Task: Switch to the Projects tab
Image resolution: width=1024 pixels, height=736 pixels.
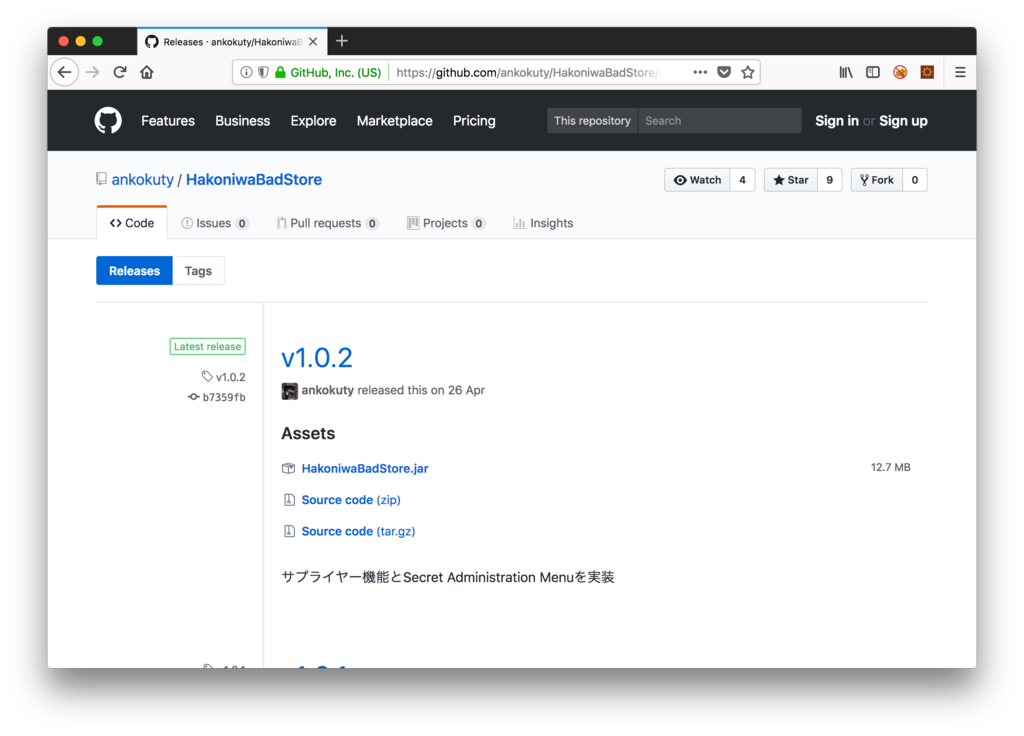Action: [x=446, y=223]
